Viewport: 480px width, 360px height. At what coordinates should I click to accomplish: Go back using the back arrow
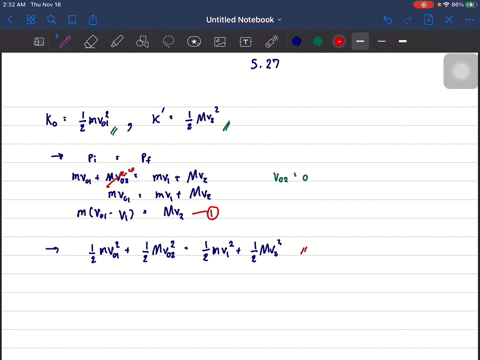pos(10,20)
